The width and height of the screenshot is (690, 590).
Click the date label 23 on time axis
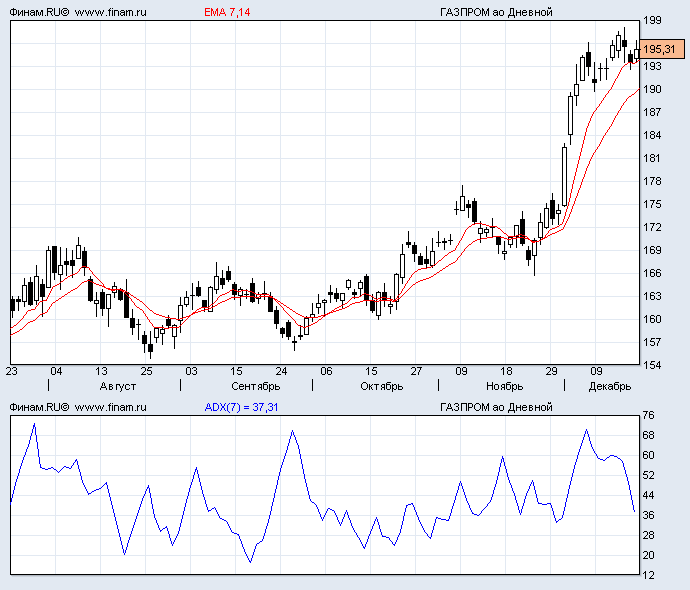point(12,371)
